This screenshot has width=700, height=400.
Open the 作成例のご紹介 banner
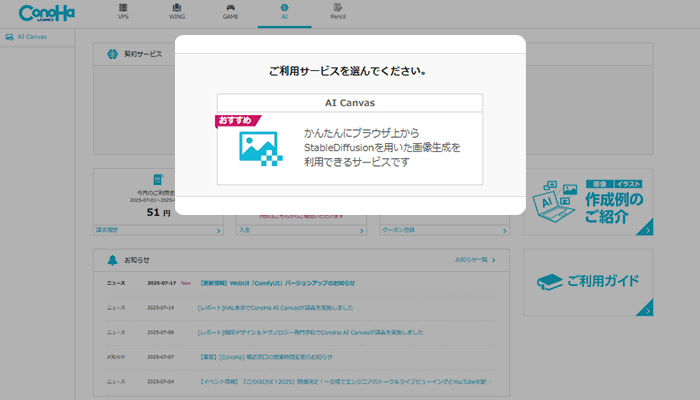tap(588, 202)
